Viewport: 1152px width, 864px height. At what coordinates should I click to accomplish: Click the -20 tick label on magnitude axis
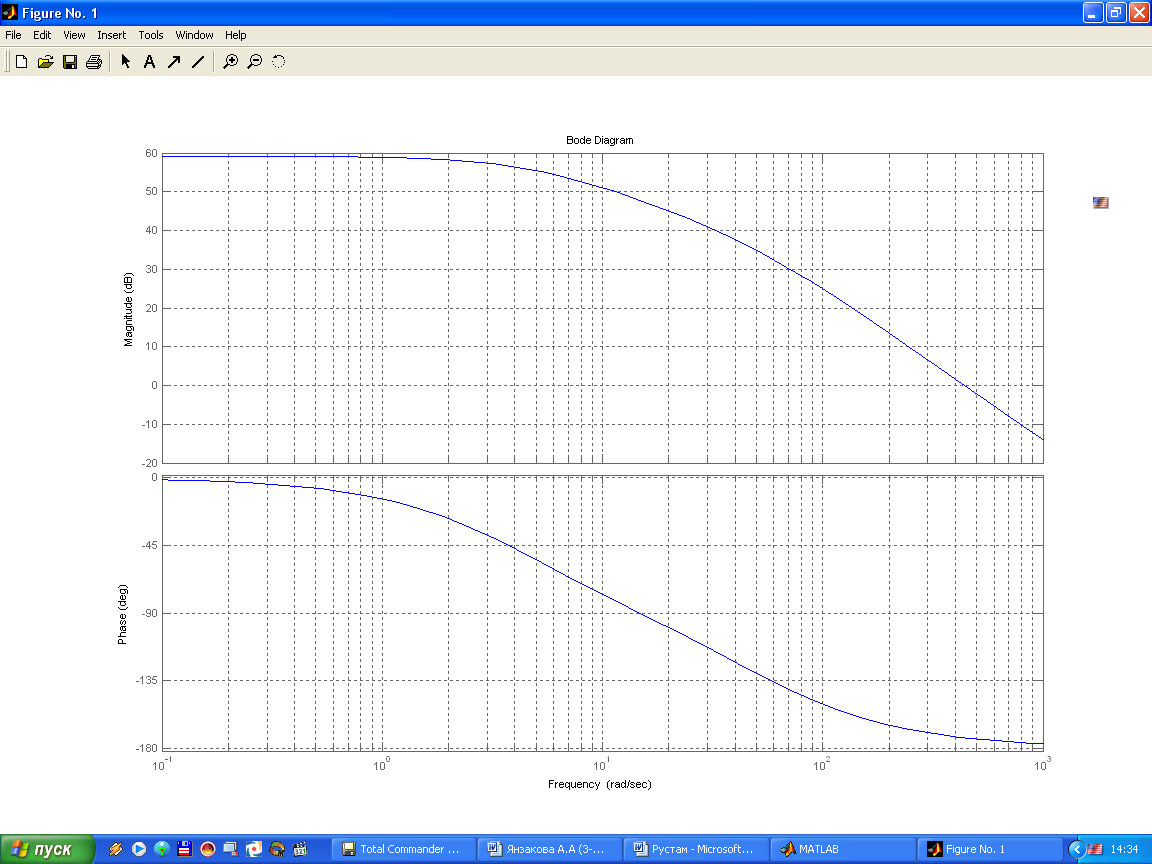(x=149, y=463)
